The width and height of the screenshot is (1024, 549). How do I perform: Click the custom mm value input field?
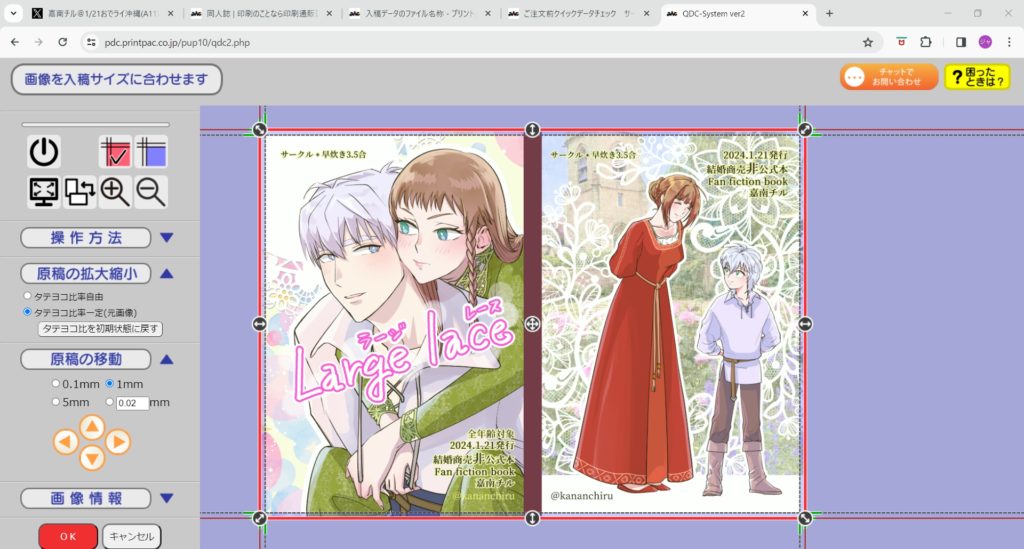tap(131, 403)
